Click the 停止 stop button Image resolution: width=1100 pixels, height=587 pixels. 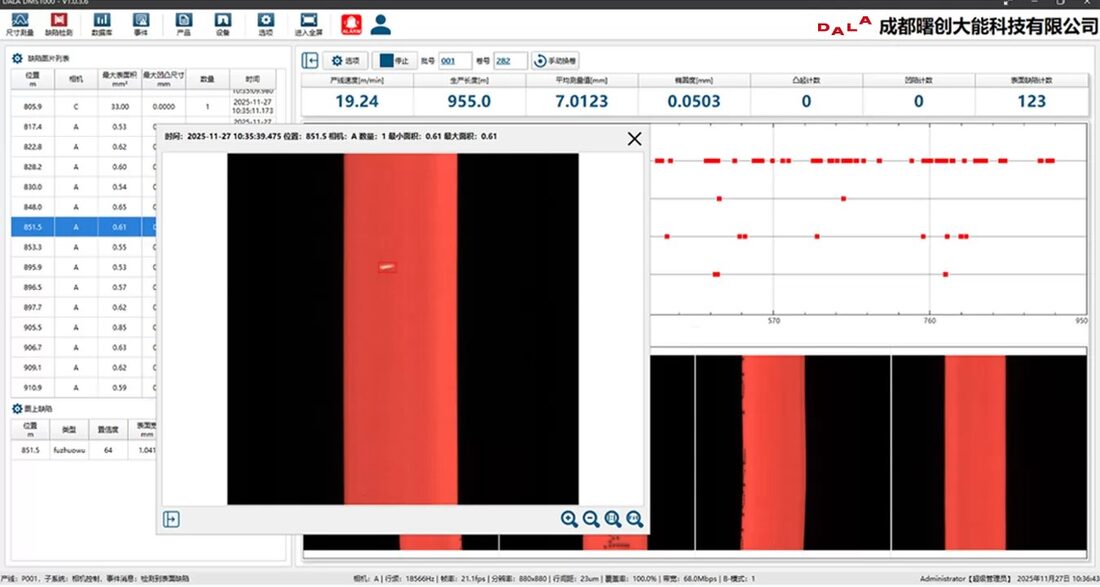395,61
